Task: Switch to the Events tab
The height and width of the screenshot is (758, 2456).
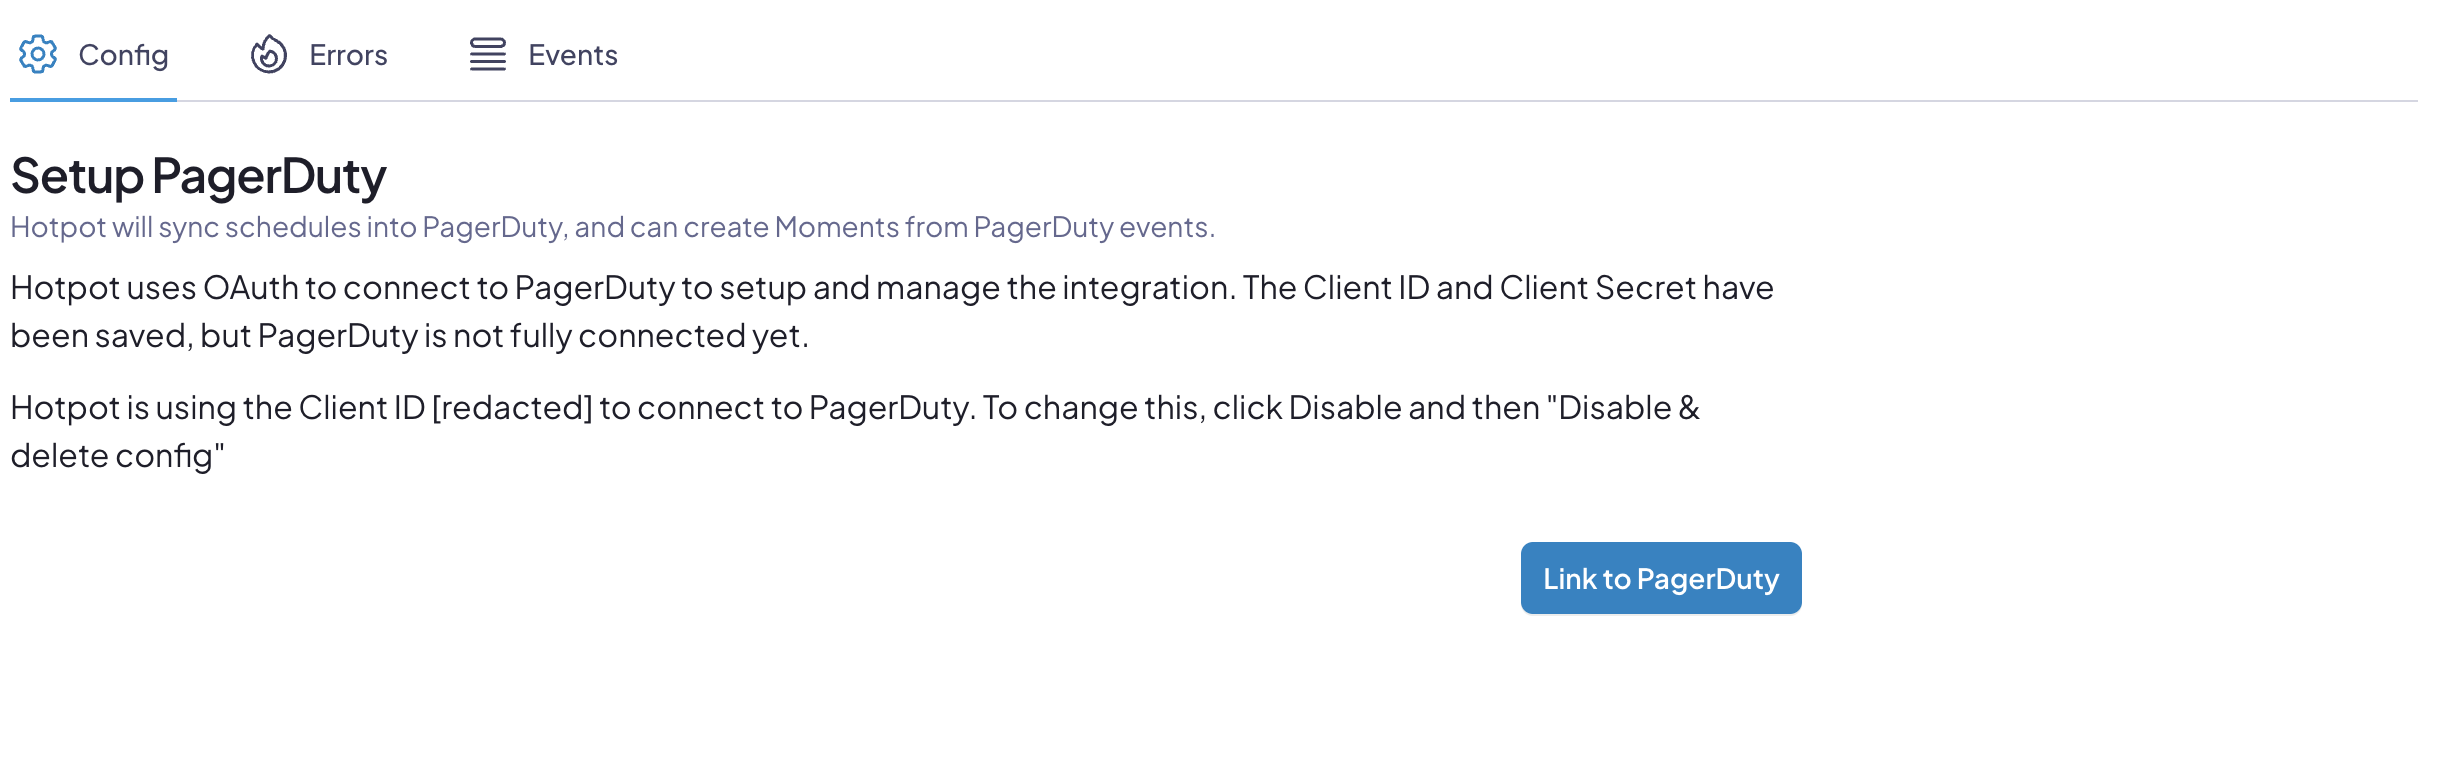Action: pos(573,55)
